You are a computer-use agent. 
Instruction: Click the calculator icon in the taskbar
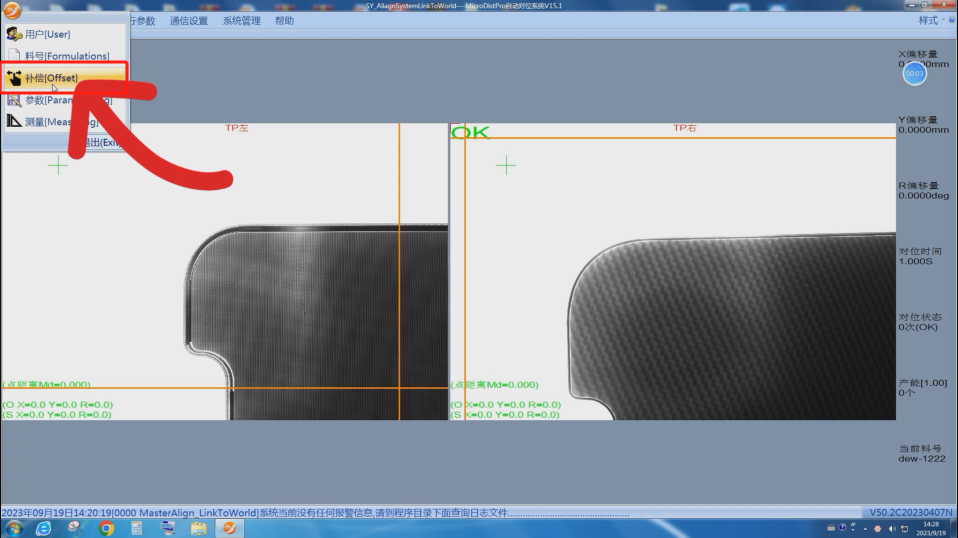click(x=137, y=528)
